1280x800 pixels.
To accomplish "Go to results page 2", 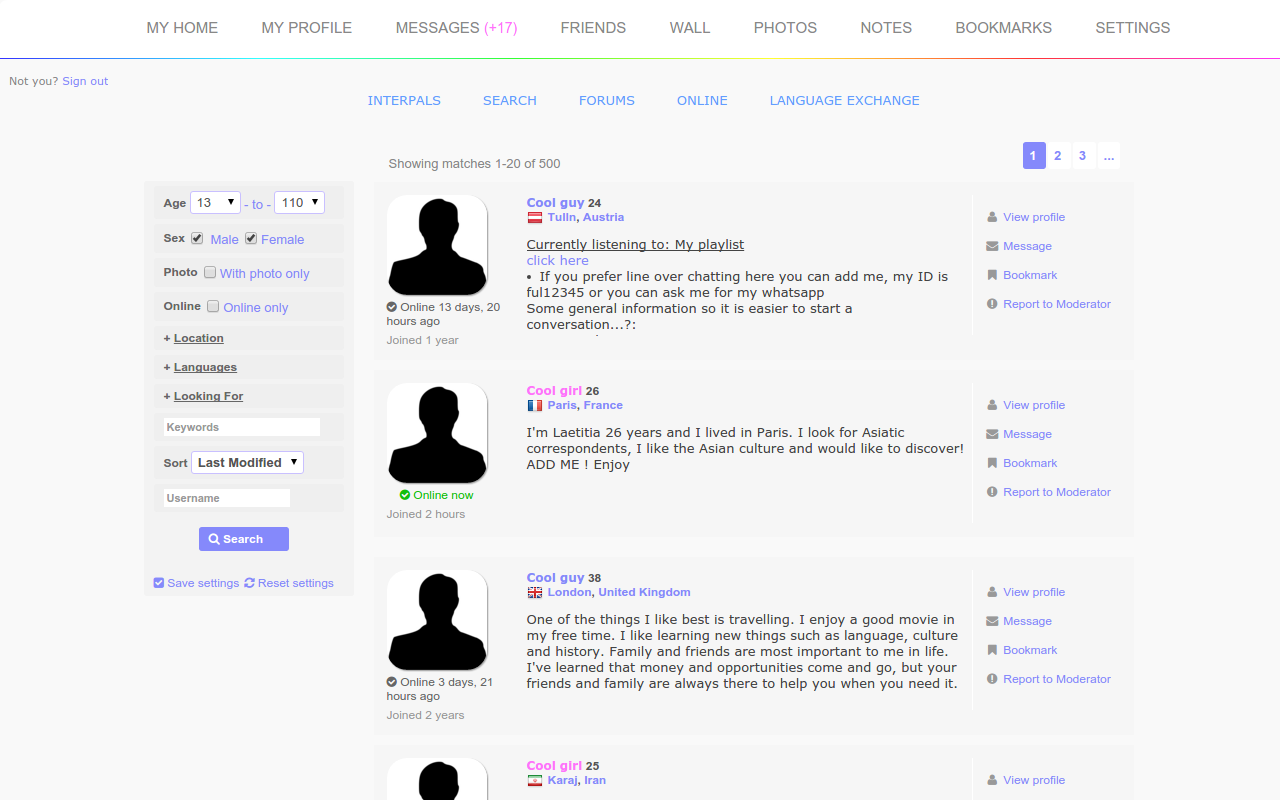I will (1058, 155).
